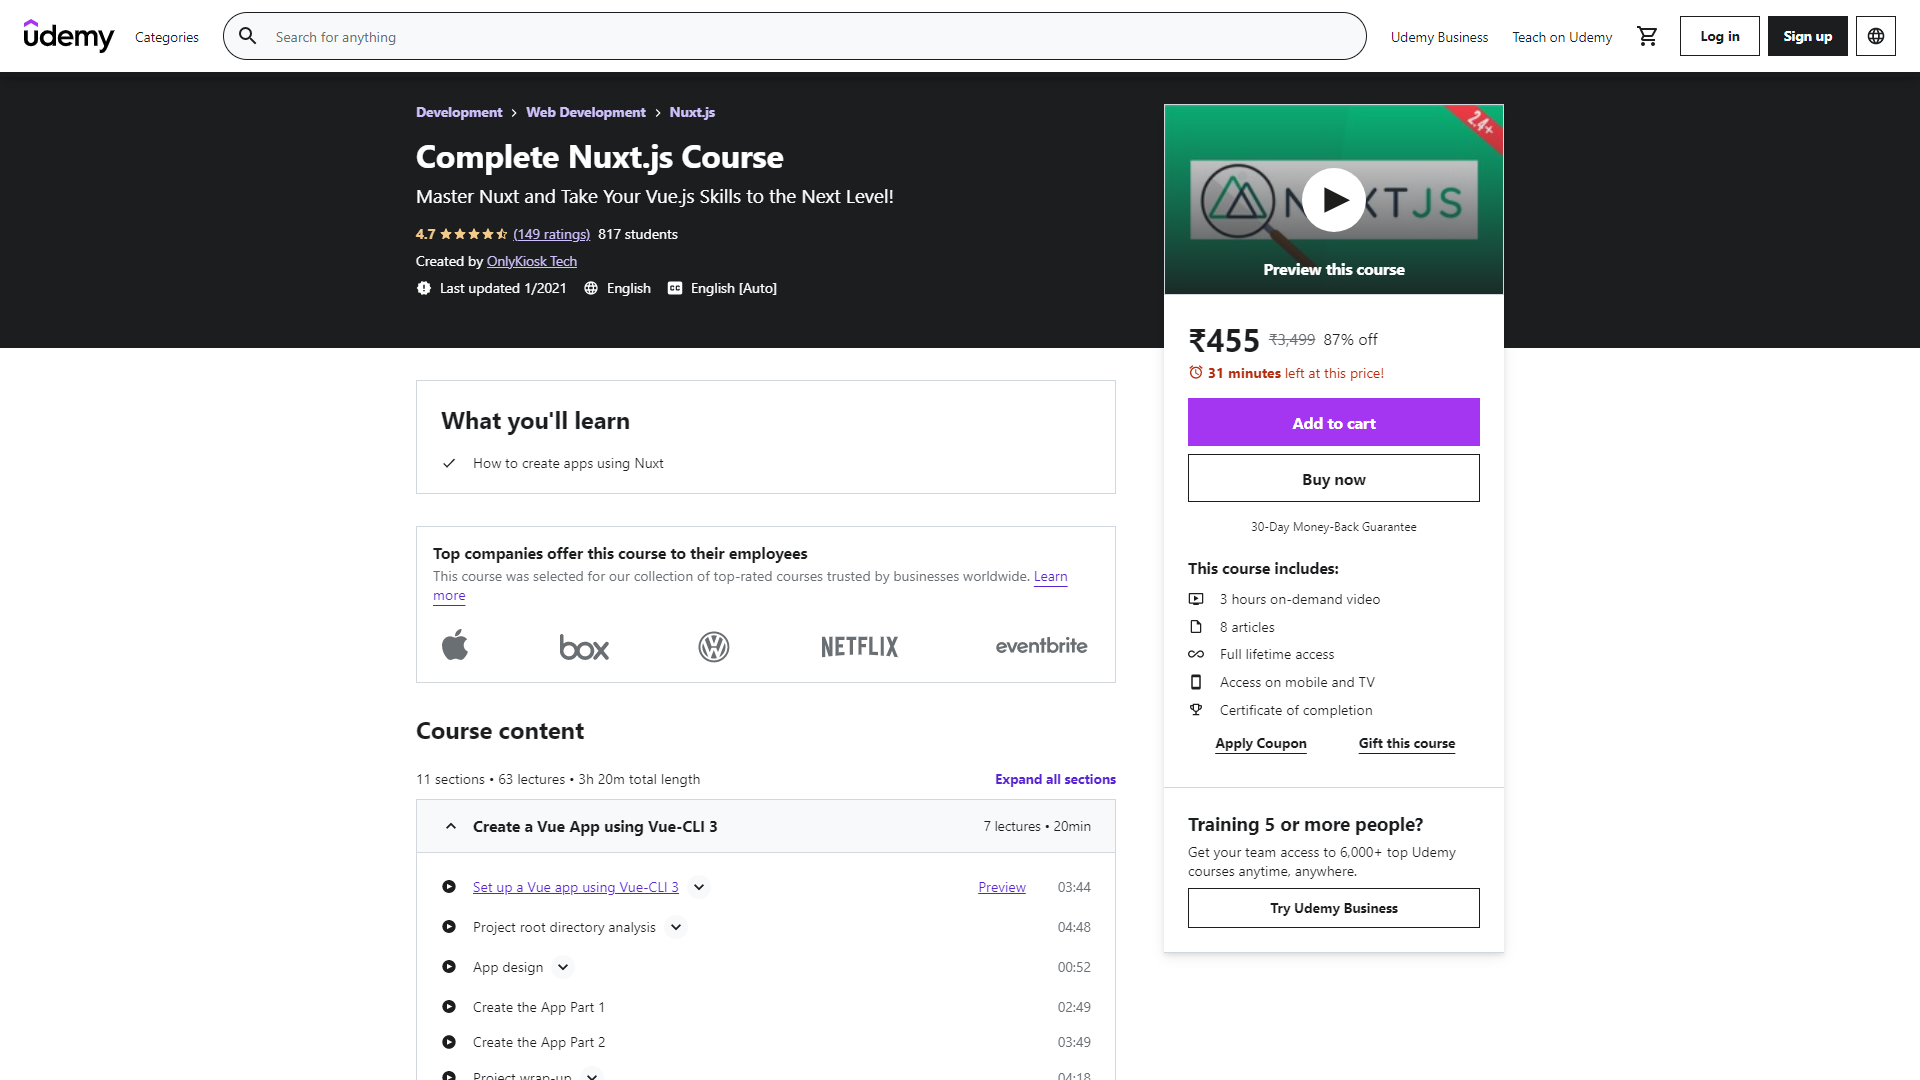Image resolution: width=1920 pixels, height=1080 pixels.
Task: Click the ₹455 price
Action: [x=1224, y=341]
